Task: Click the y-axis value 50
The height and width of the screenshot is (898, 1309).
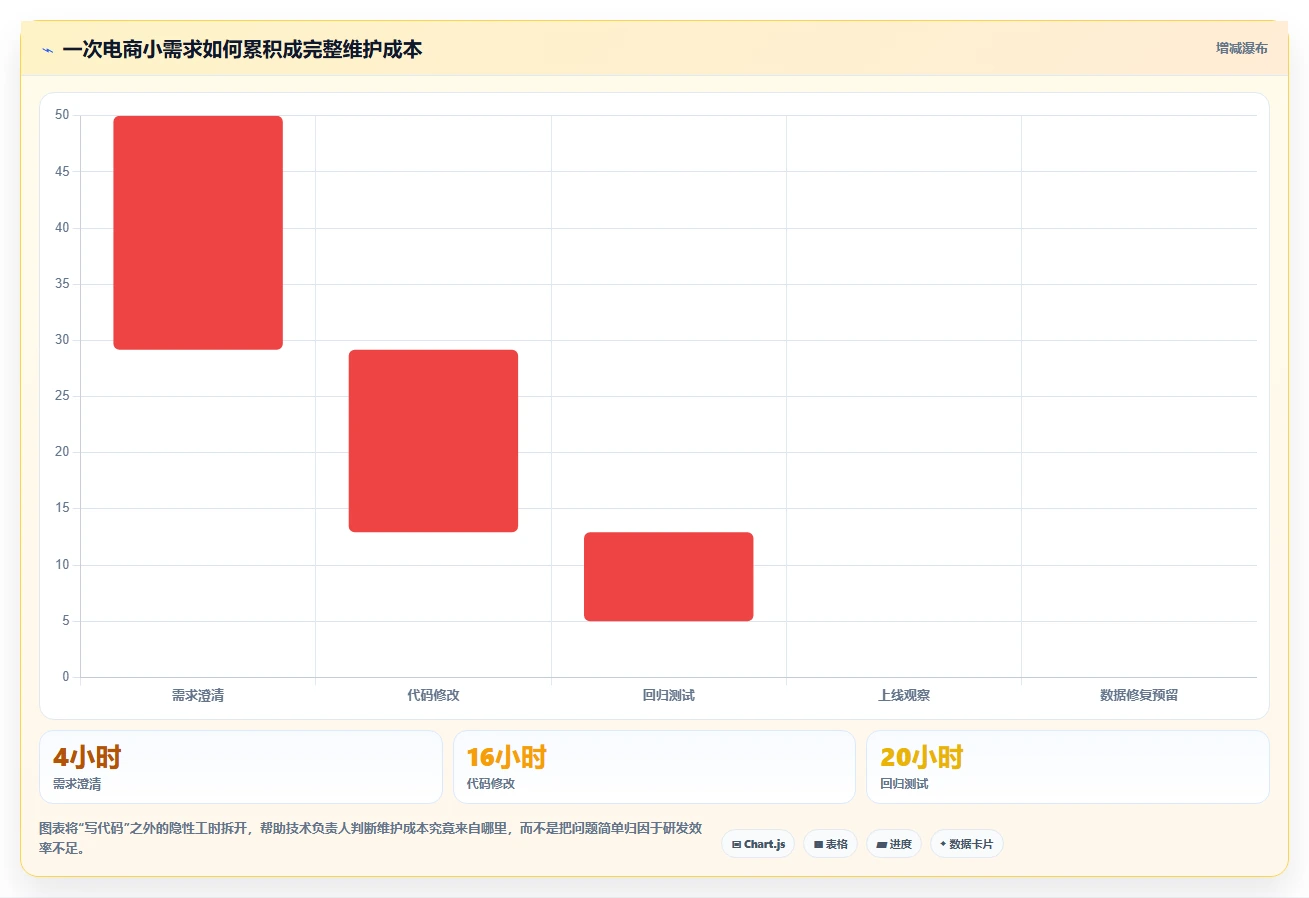Action: tap(62, 115)
